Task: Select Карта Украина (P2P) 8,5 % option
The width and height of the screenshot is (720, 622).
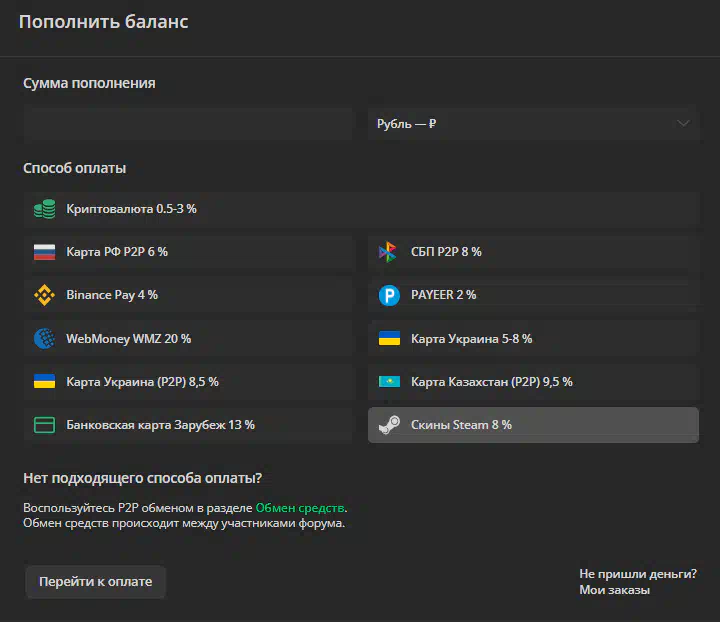Action: pos(188,381)
